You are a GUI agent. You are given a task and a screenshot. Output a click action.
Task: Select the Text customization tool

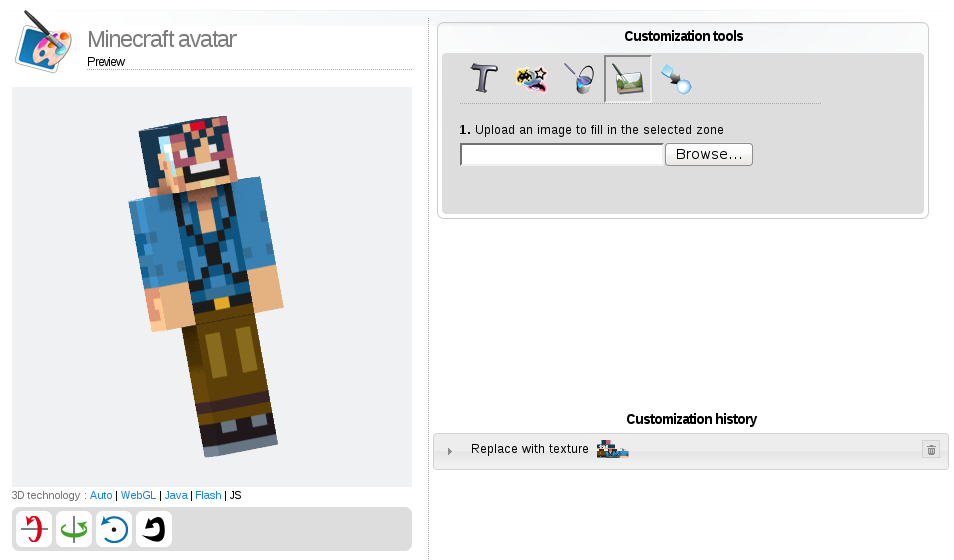484,79
